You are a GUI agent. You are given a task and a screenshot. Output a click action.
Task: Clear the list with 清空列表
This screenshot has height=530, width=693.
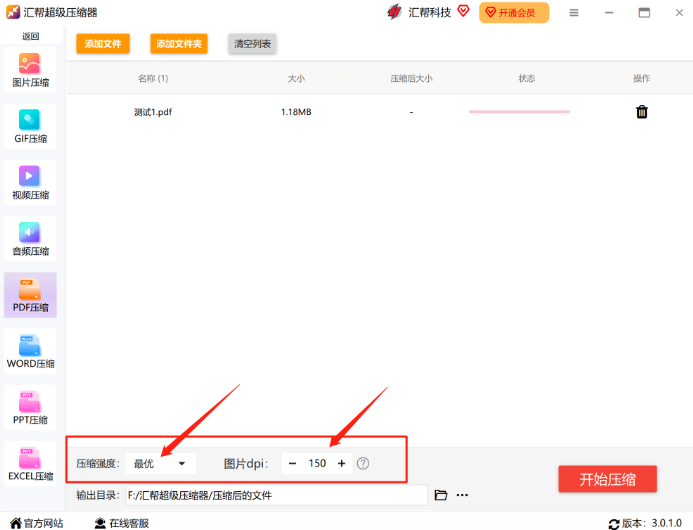tap(252, 44)
